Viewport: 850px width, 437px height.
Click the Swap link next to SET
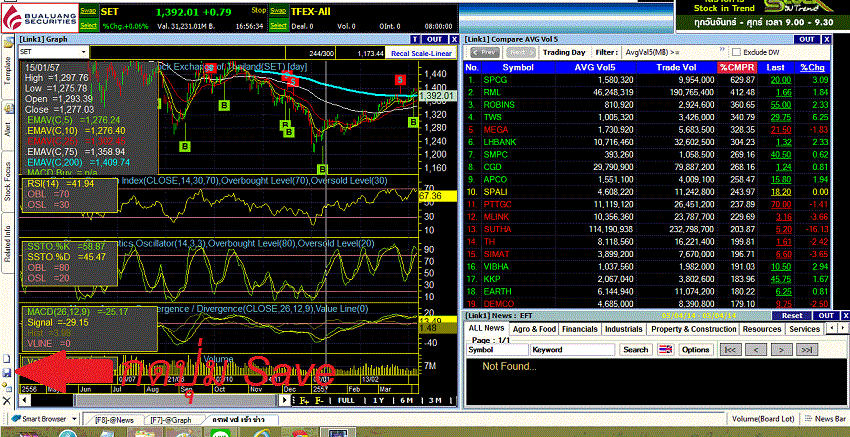[x=88, y=10]
